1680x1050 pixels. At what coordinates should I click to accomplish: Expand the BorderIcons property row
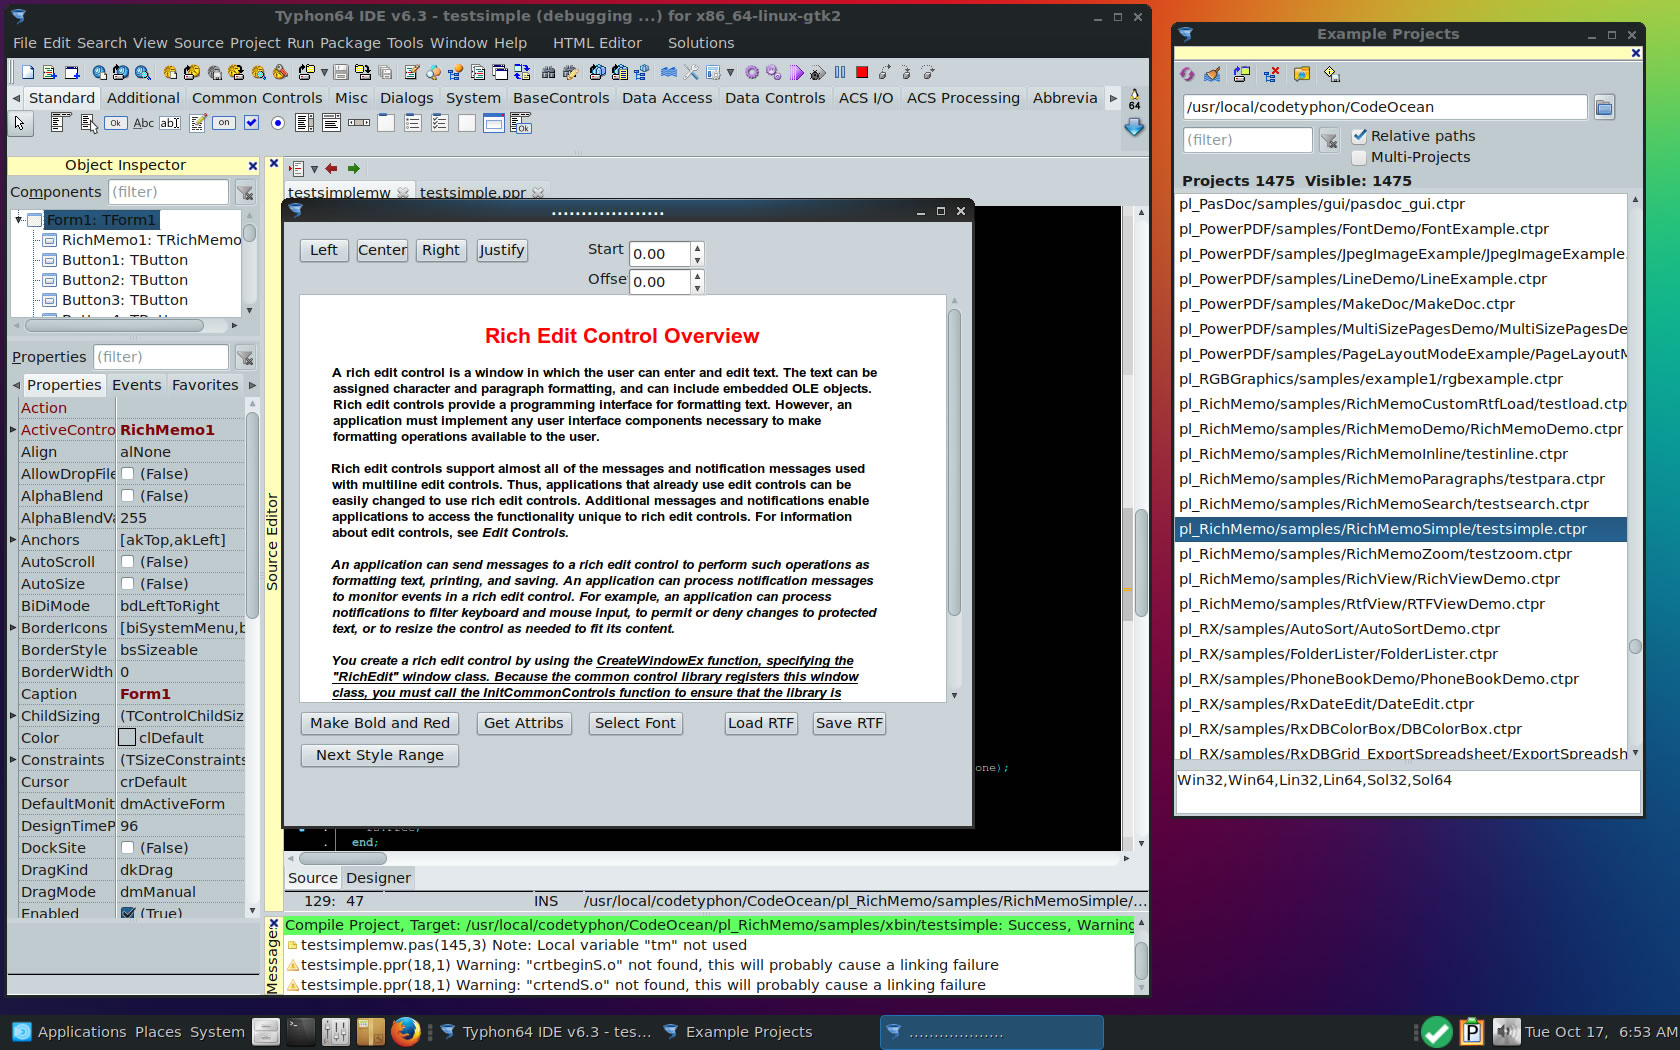(13, 628)
